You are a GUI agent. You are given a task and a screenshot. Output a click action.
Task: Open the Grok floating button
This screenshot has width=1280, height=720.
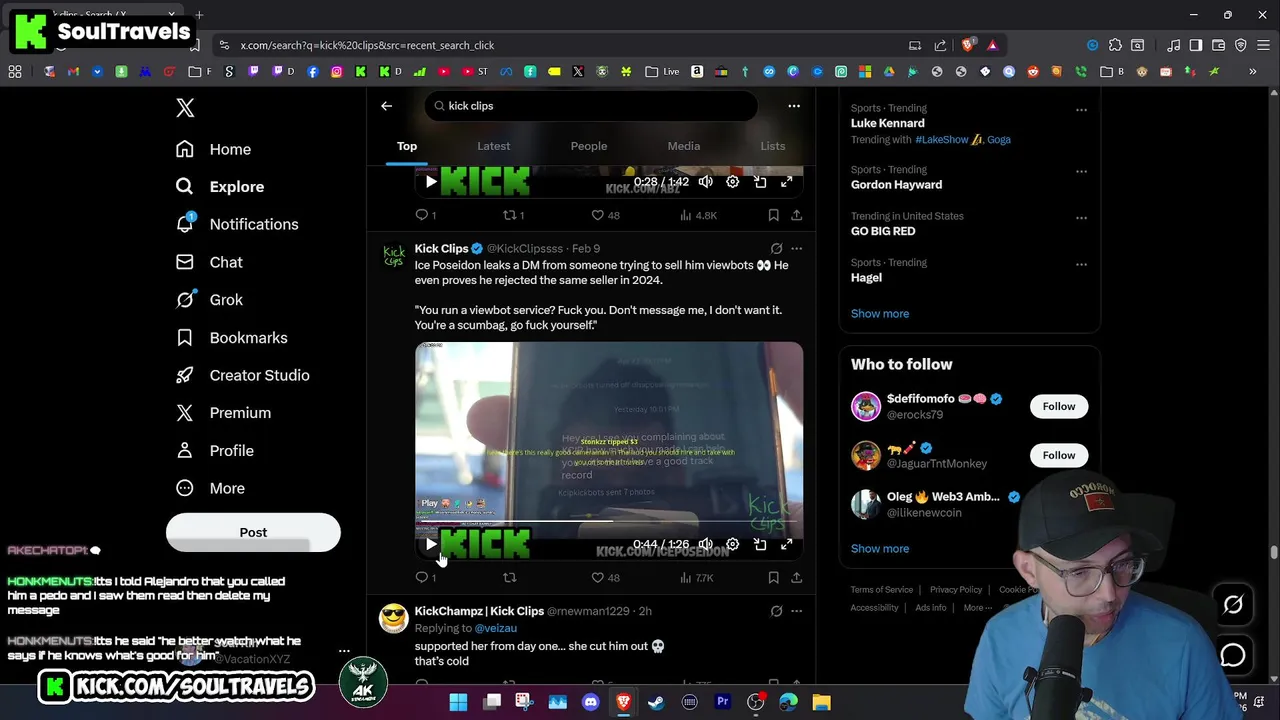click(1233, 604)
